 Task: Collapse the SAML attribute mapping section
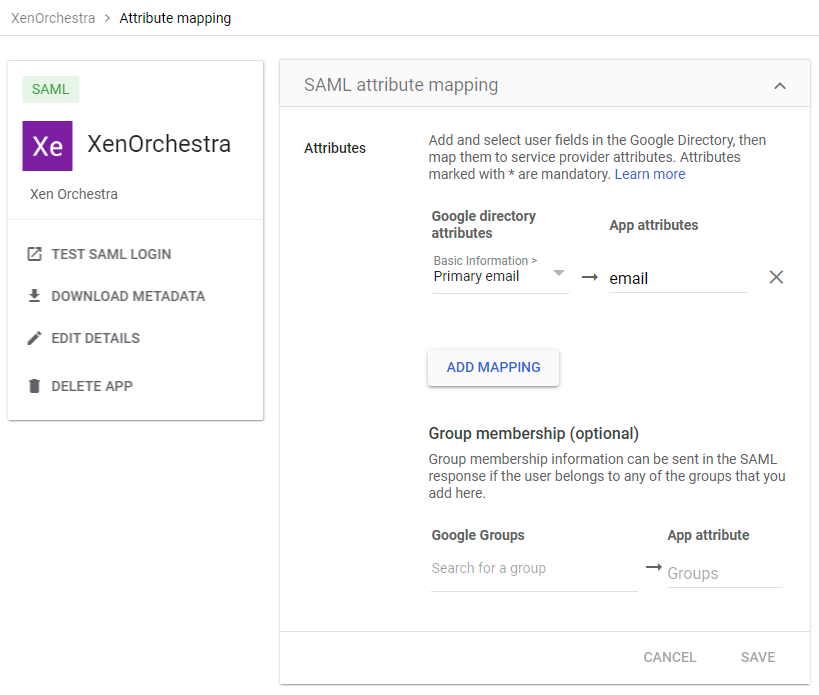(780, 86)
